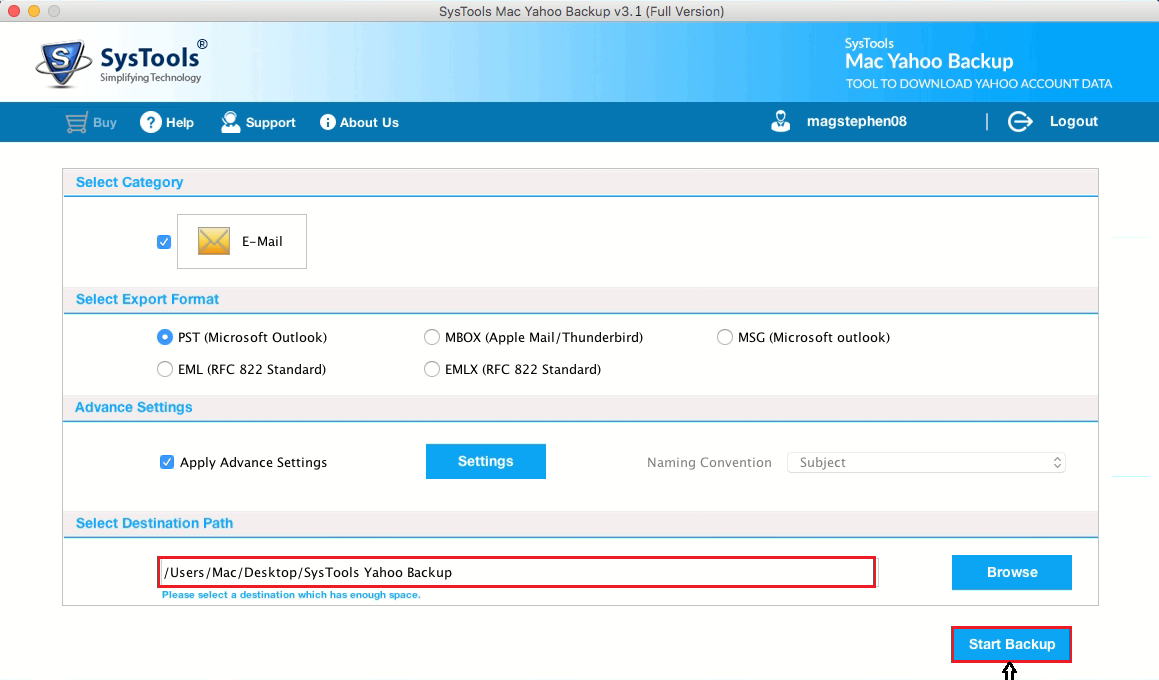This screenshot has width=1159, height=680.
Task: Open the Naming Convention Subject dropdown
Action: coord(926,463)
